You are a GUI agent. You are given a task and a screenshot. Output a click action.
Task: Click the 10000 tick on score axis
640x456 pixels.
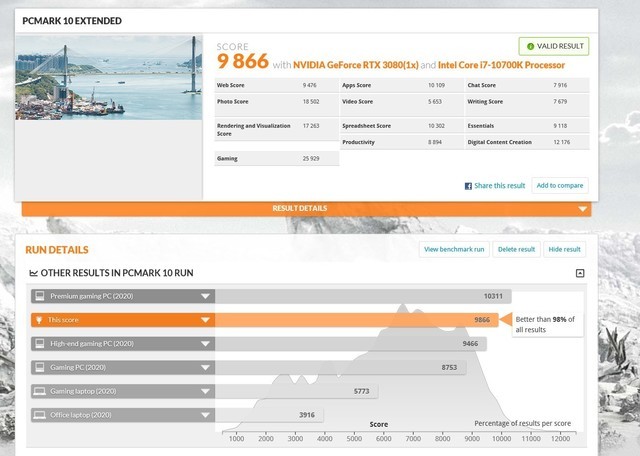coord(501,438)
